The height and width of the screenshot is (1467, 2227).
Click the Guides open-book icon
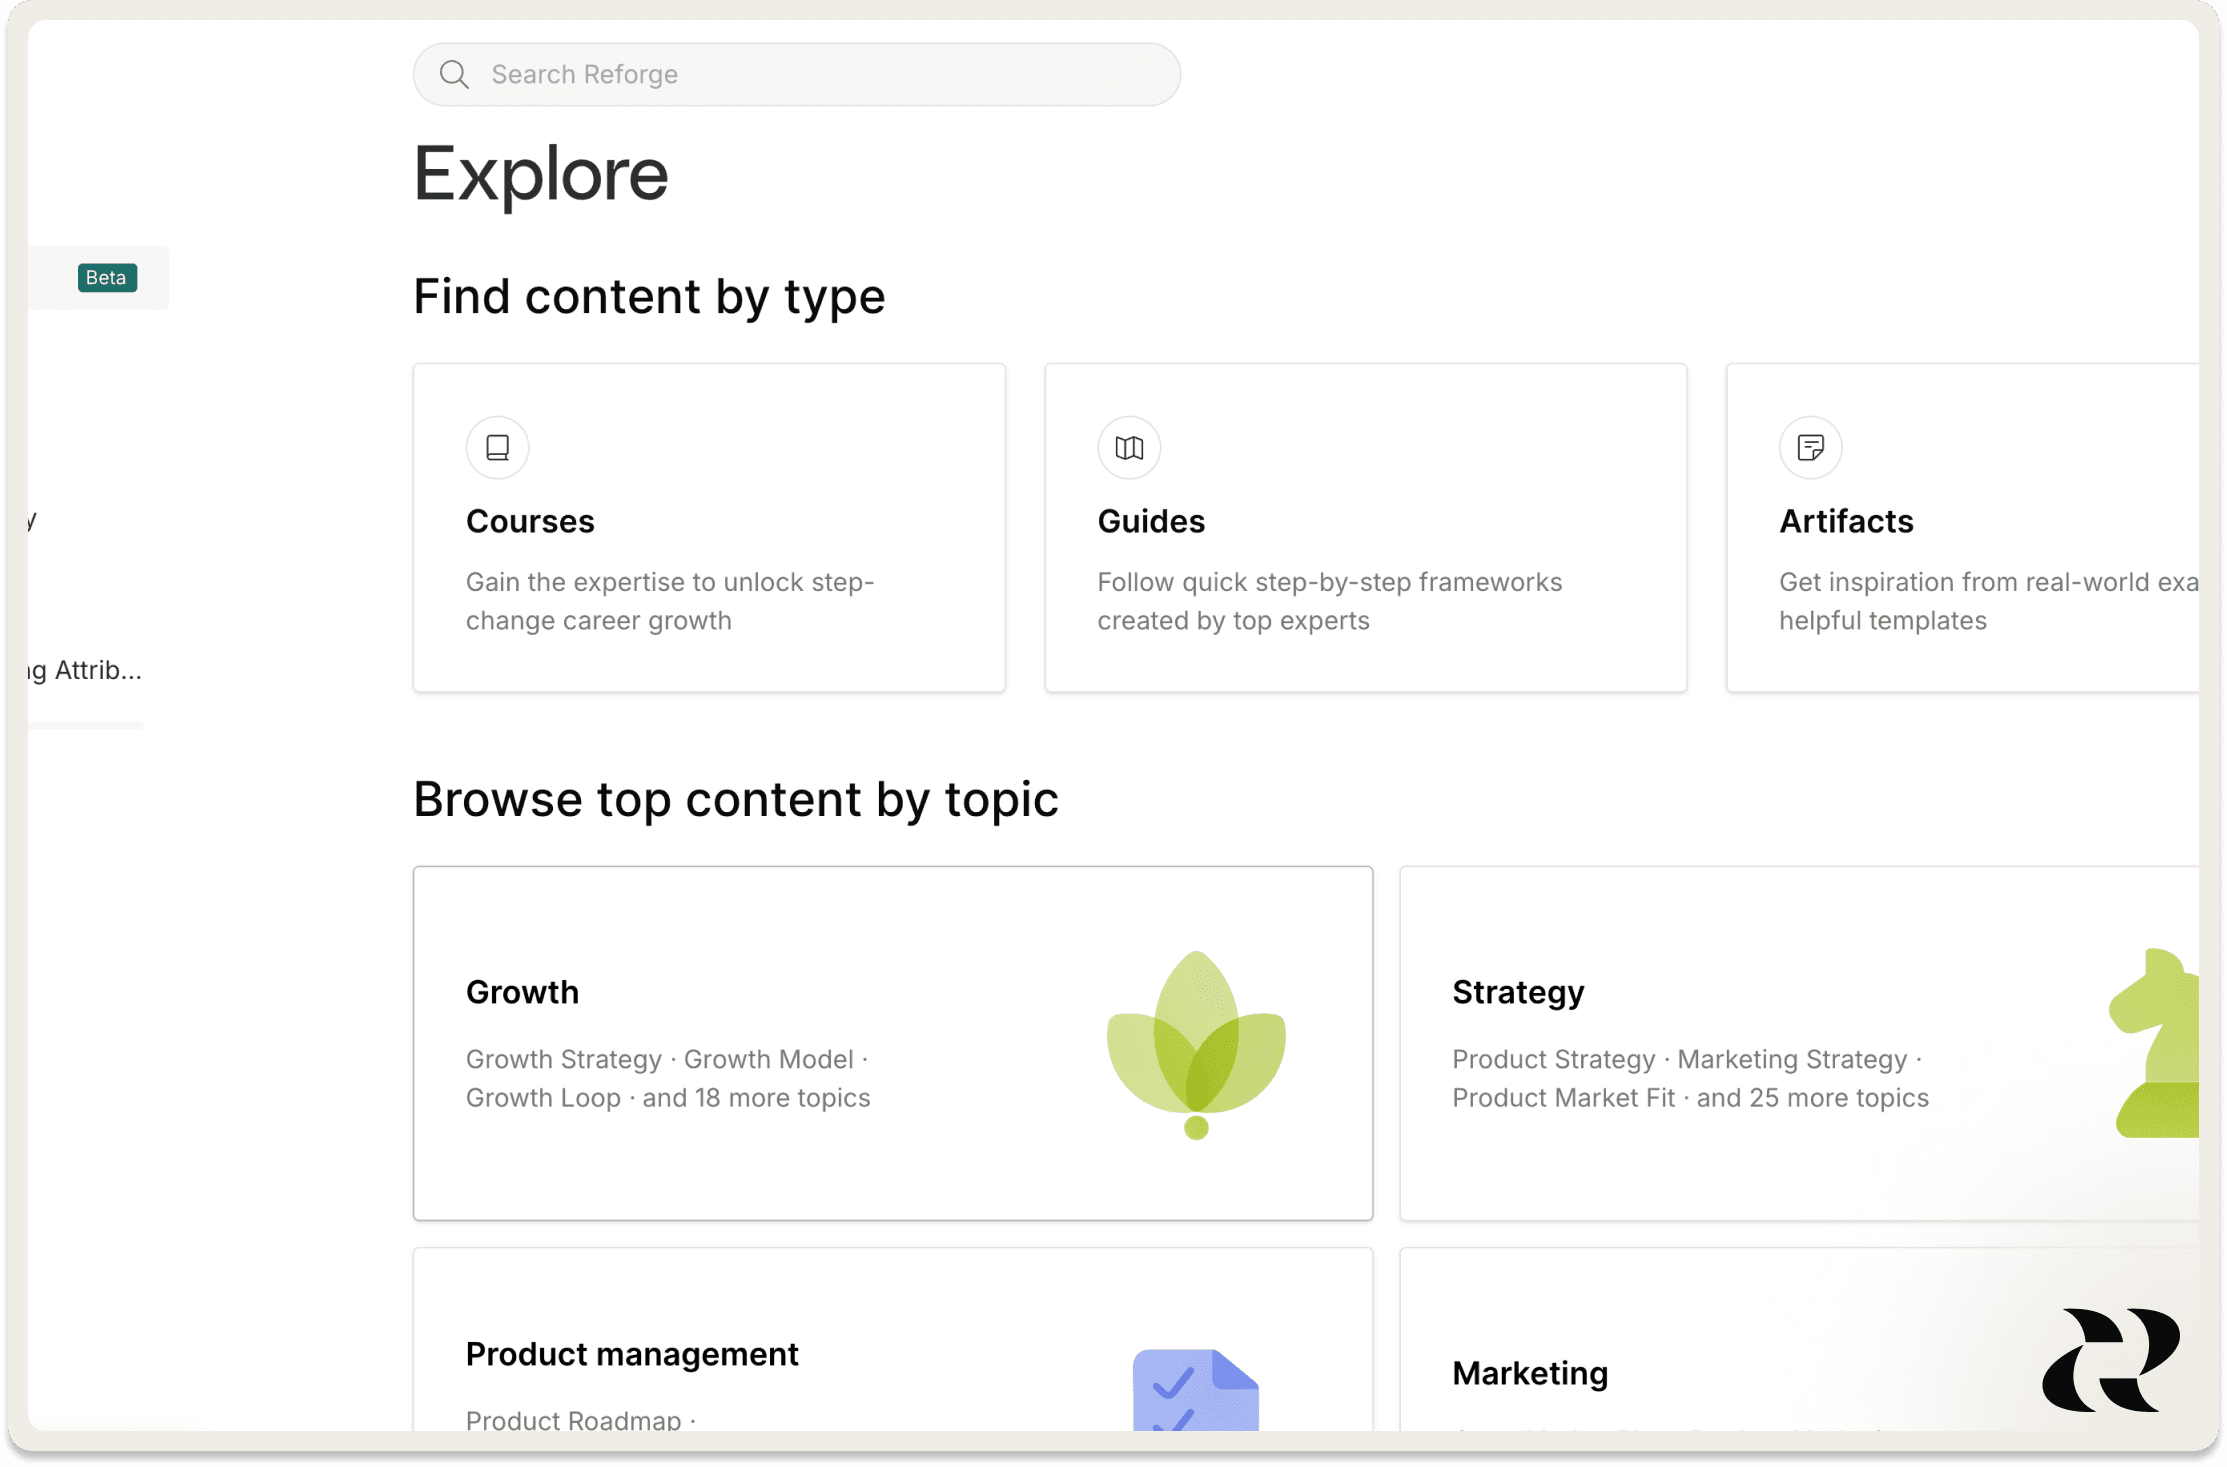[1129, 447]
